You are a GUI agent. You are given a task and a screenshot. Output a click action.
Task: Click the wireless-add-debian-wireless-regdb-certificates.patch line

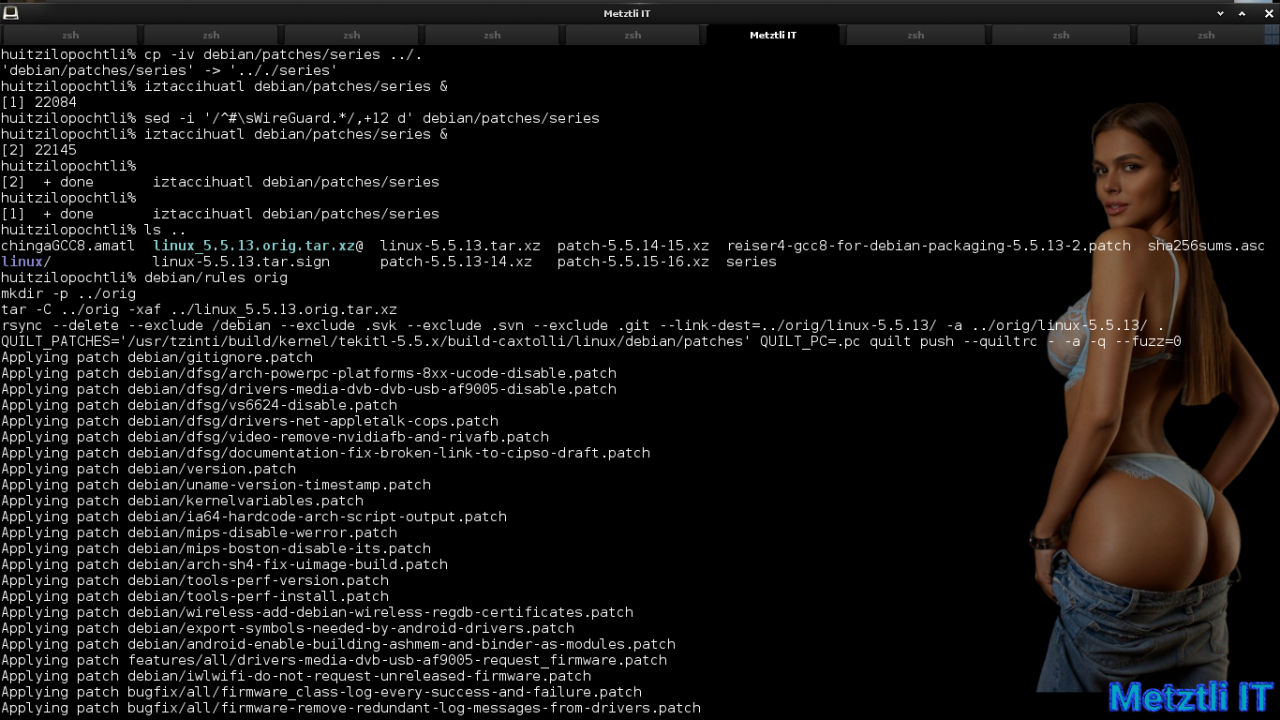317,613
